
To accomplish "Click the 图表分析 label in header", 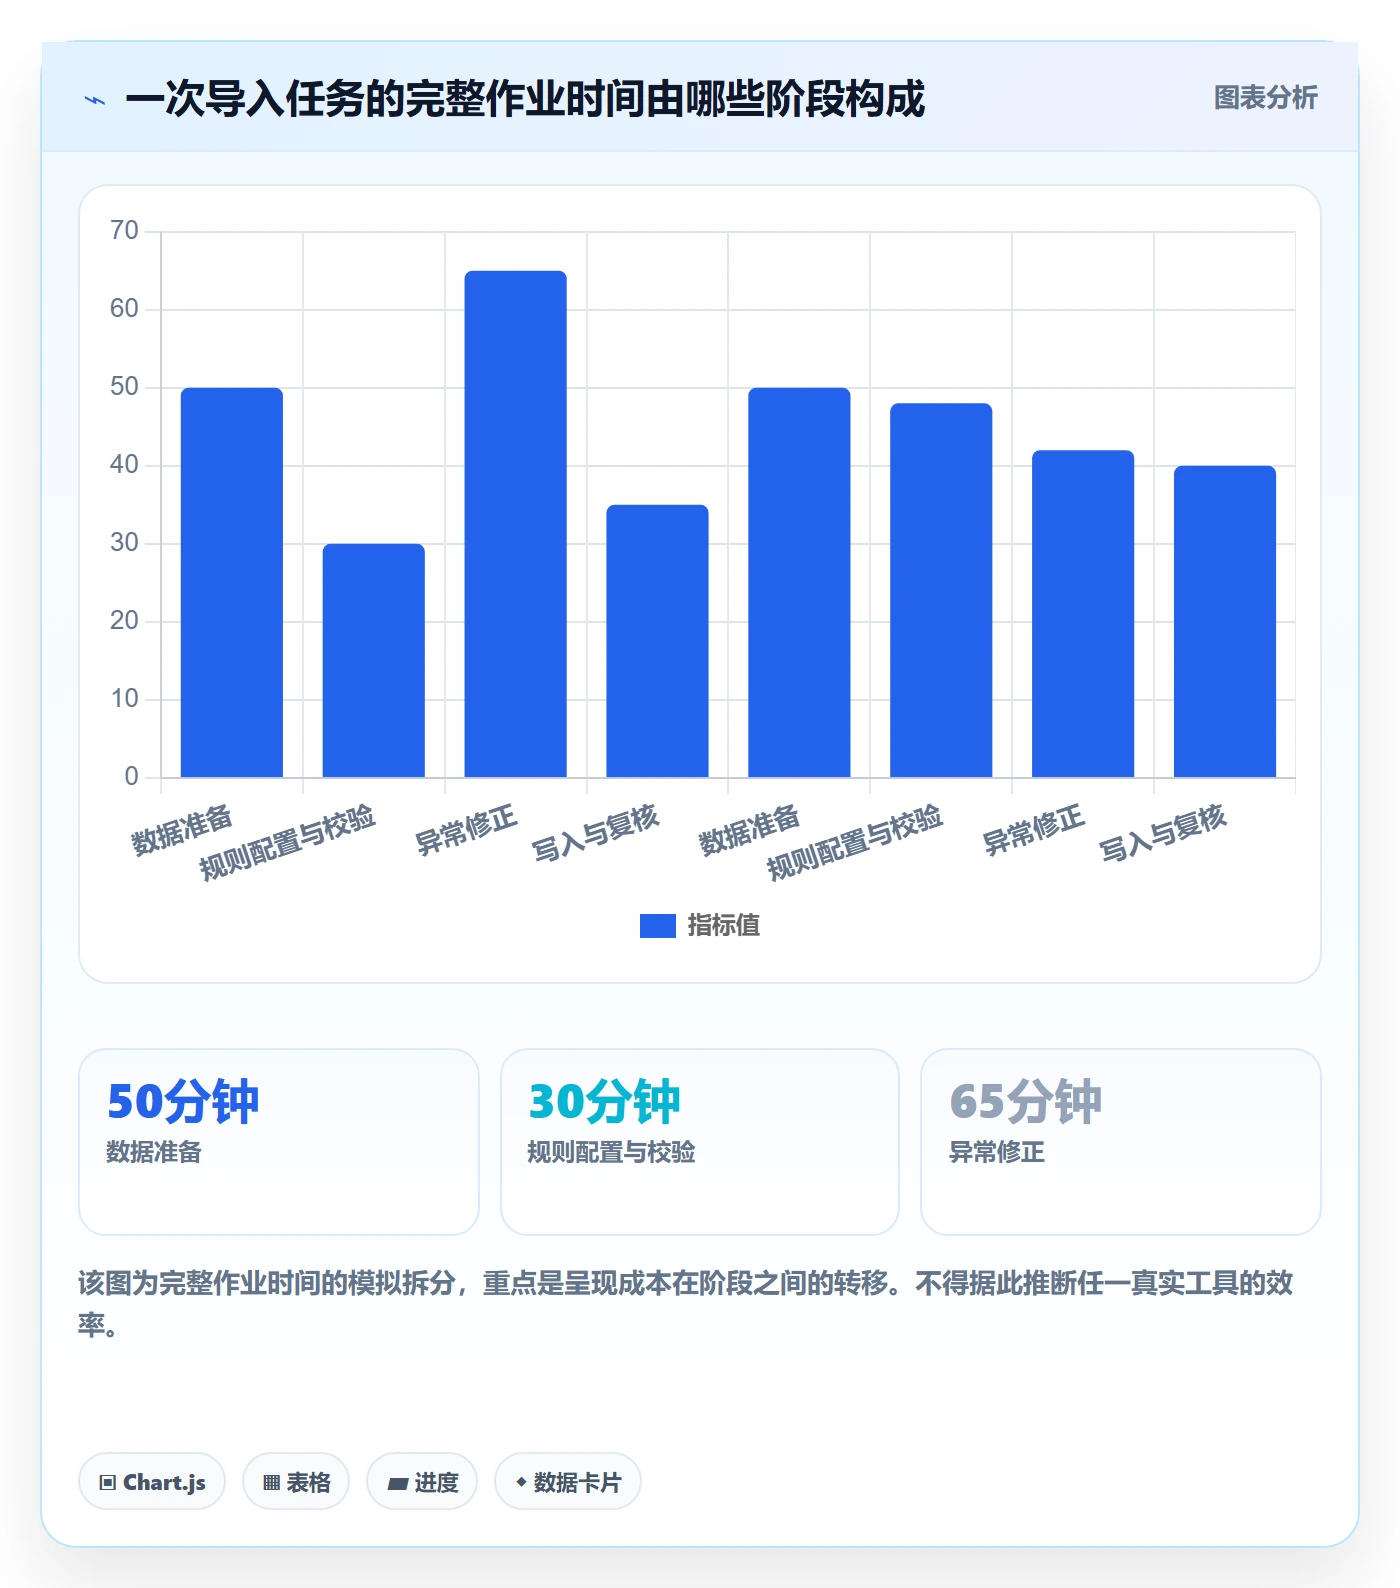I will (x=1265, y=98).
